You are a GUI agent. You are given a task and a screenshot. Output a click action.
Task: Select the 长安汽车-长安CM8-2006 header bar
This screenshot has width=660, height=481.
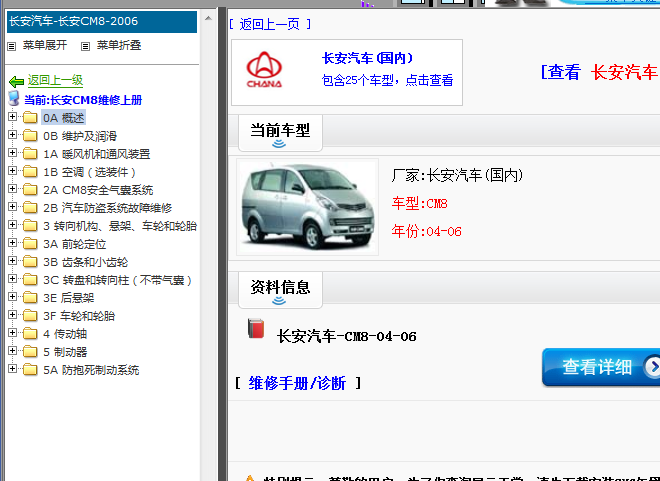click(x=102, y=21)
